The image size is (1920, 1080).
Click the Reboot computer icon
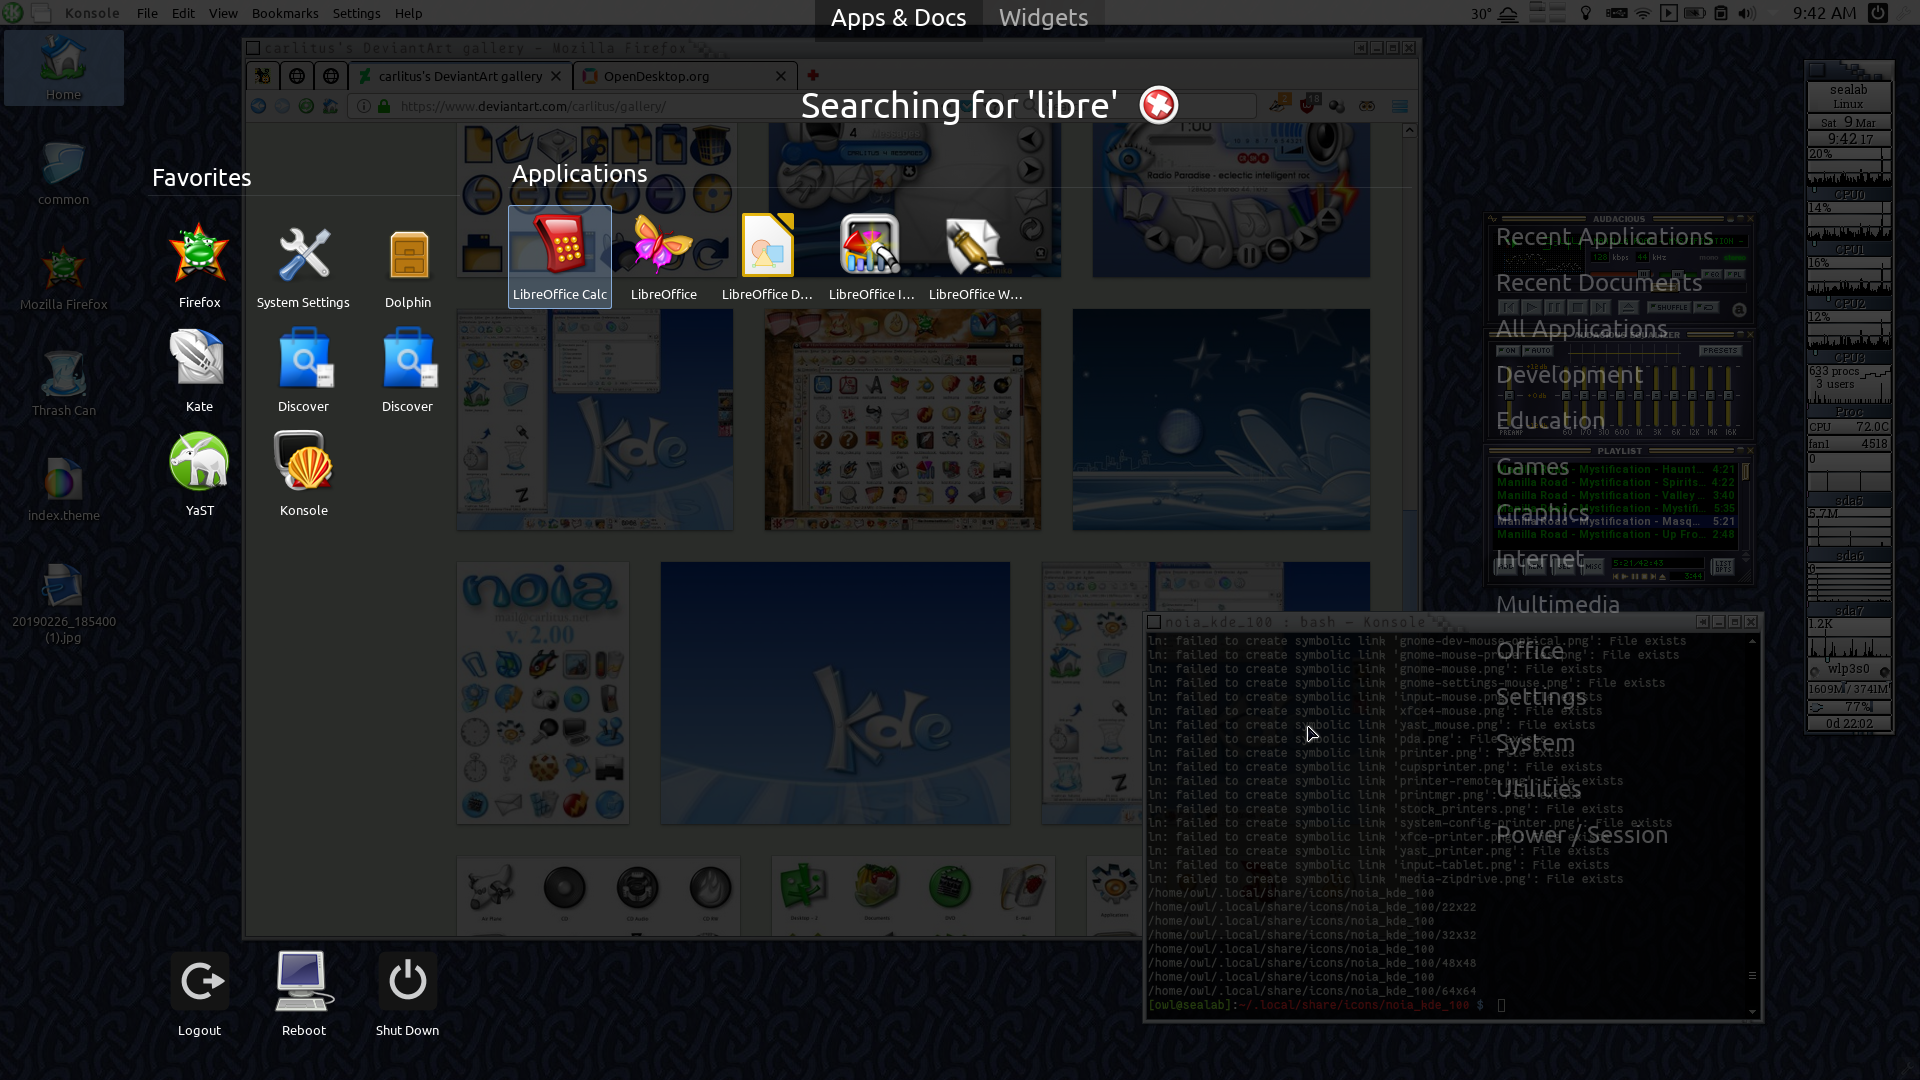coord(303,994)
